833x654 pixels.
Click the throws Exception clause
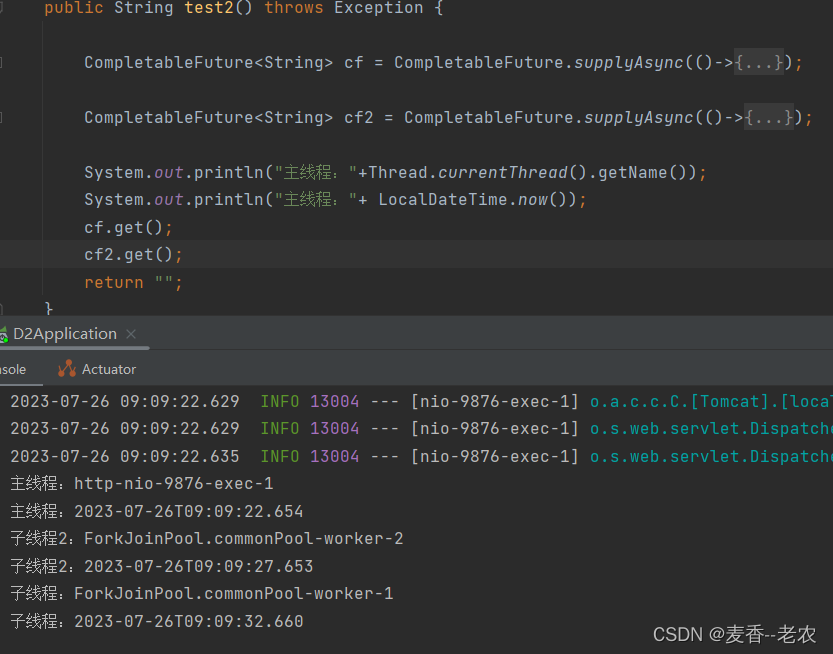coord(344,7)
